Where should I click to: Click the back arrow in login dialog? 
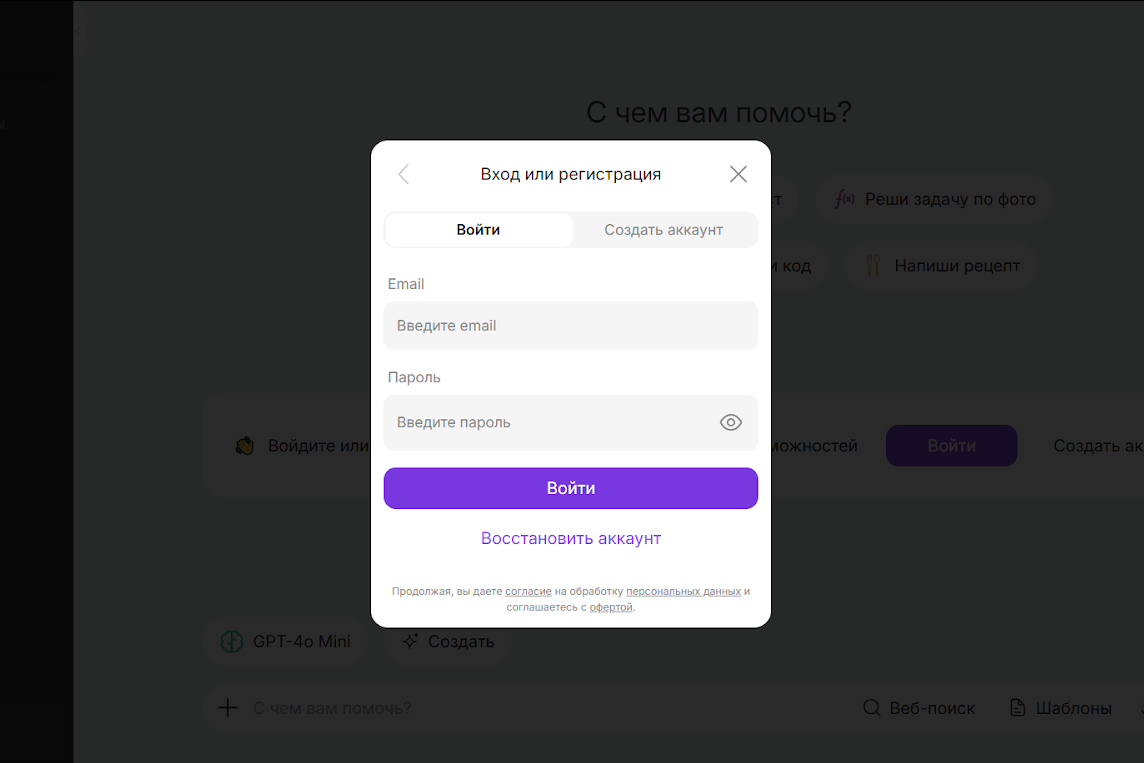click(x=404, y=174)
